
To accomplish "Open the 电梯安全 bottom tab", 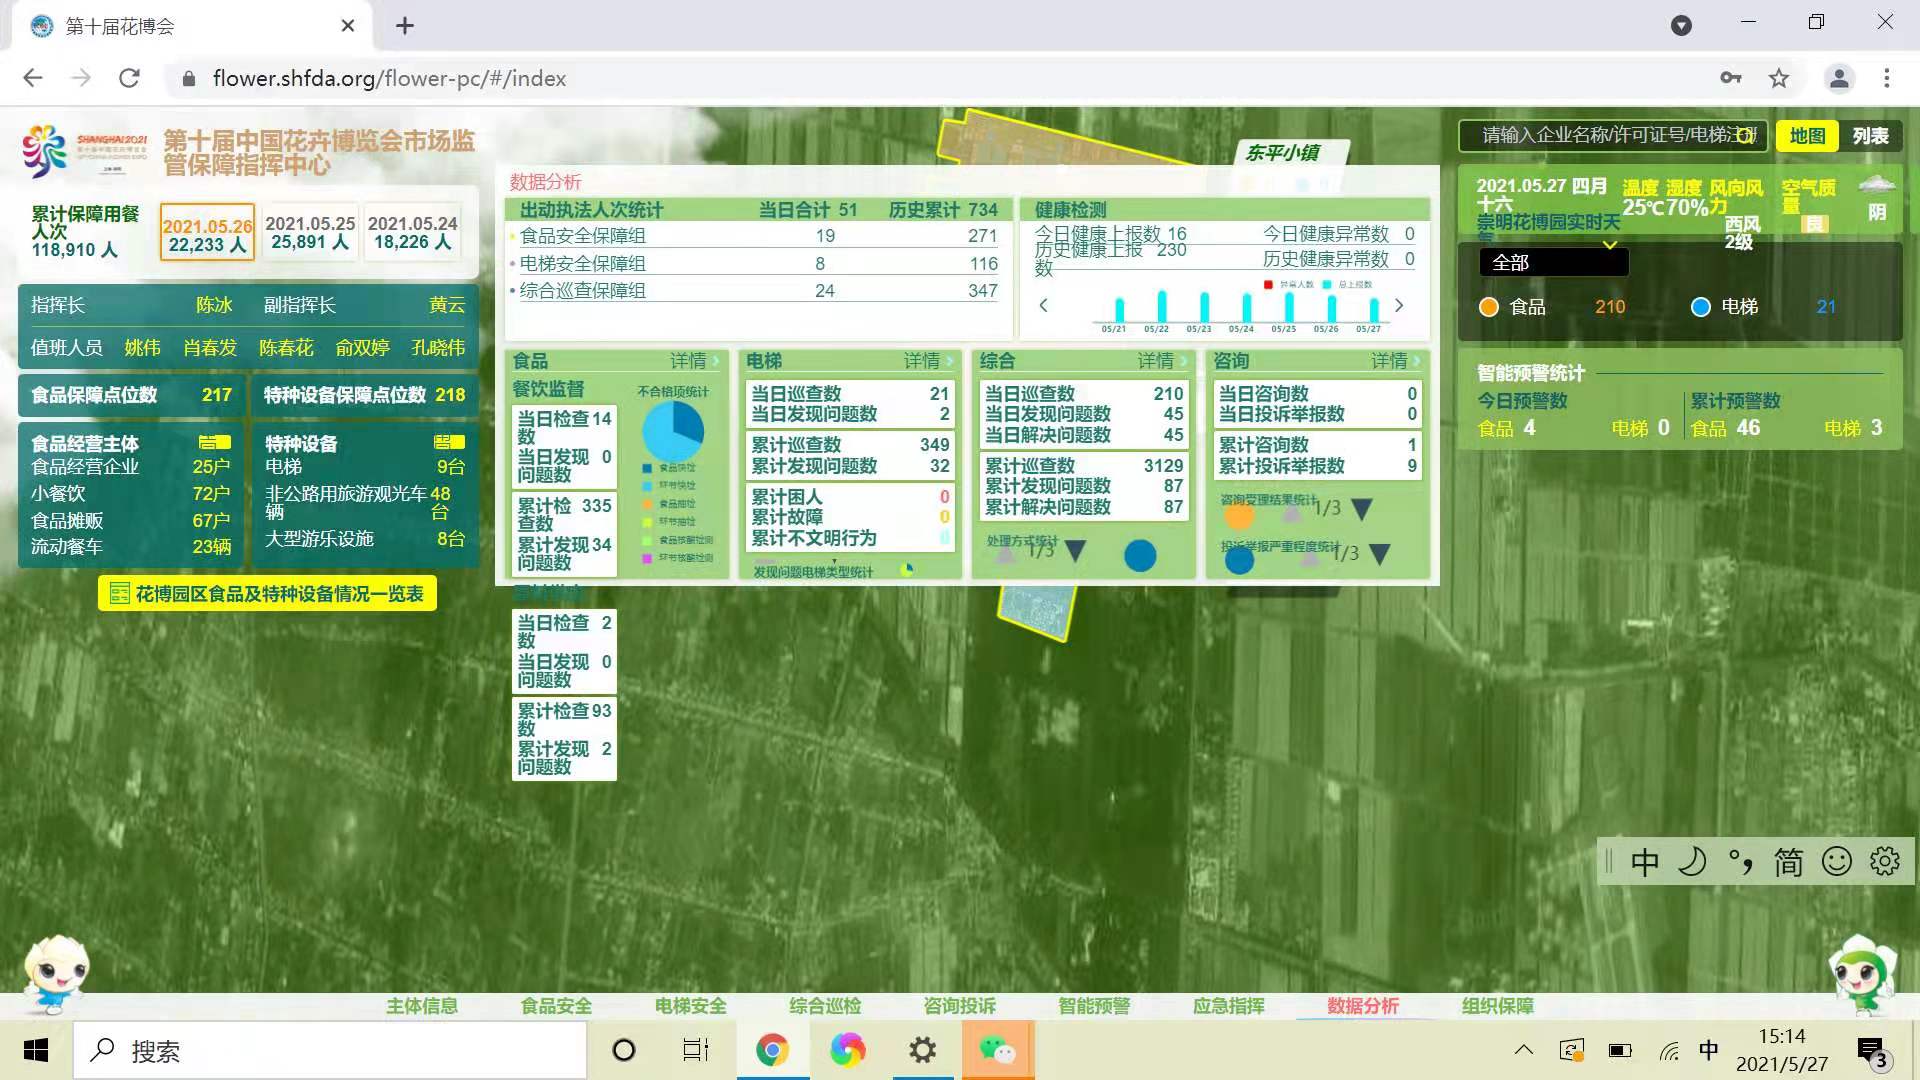I will coord(690,1006).
